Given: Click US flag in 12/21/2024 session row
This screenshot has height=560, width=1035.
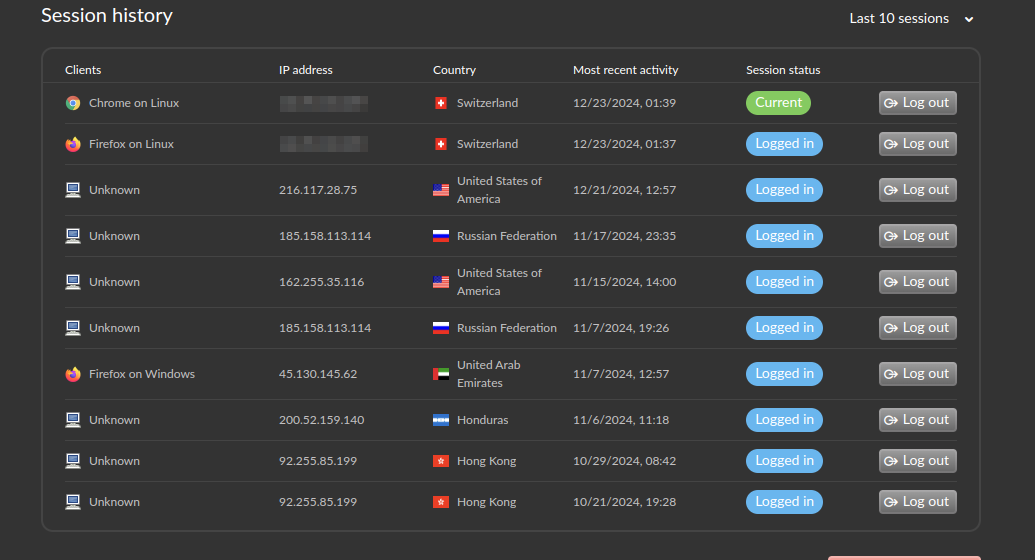Looking at the screenshot, I should point(441,190).
